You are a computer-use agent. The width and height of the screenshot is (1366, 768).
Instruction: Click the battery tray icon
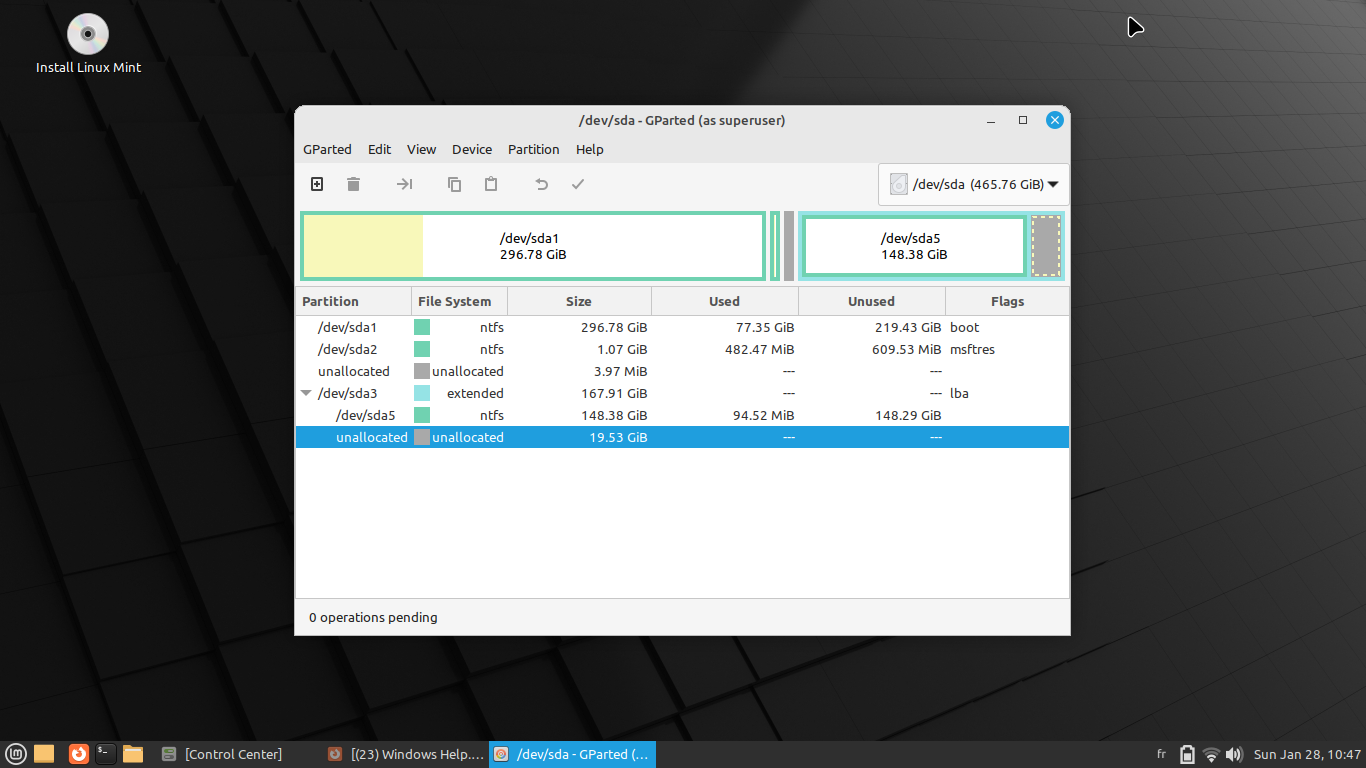[1187, 754]
